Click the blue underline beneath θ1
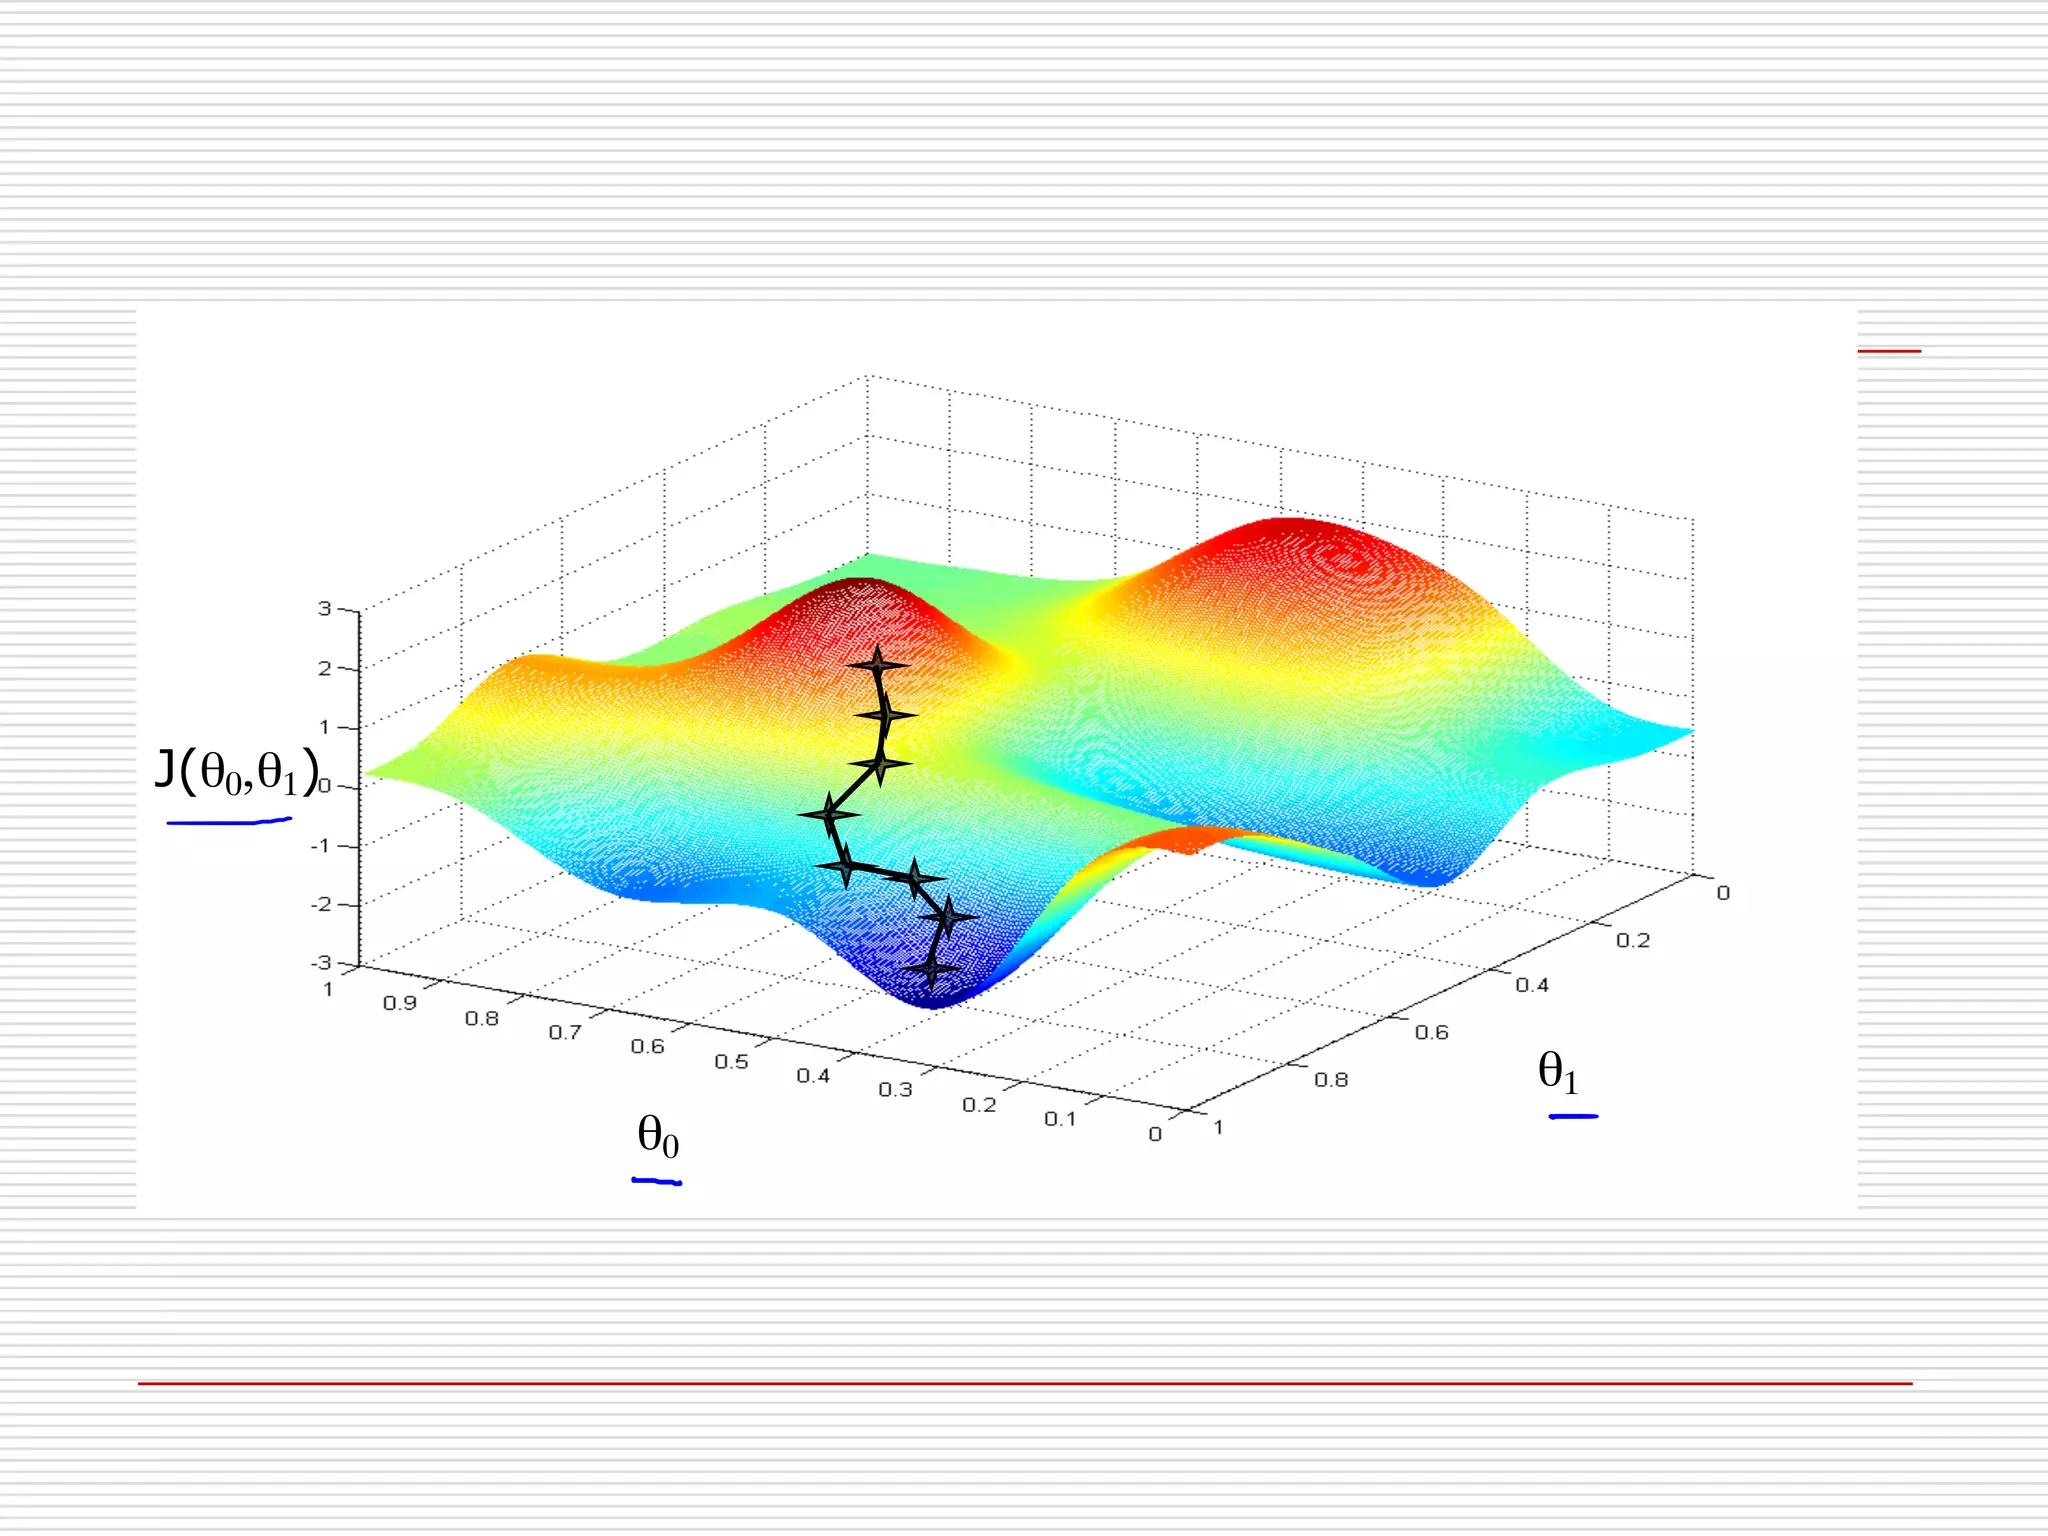This screenshot has width=2048, height=1536. click(1573, 1116)
